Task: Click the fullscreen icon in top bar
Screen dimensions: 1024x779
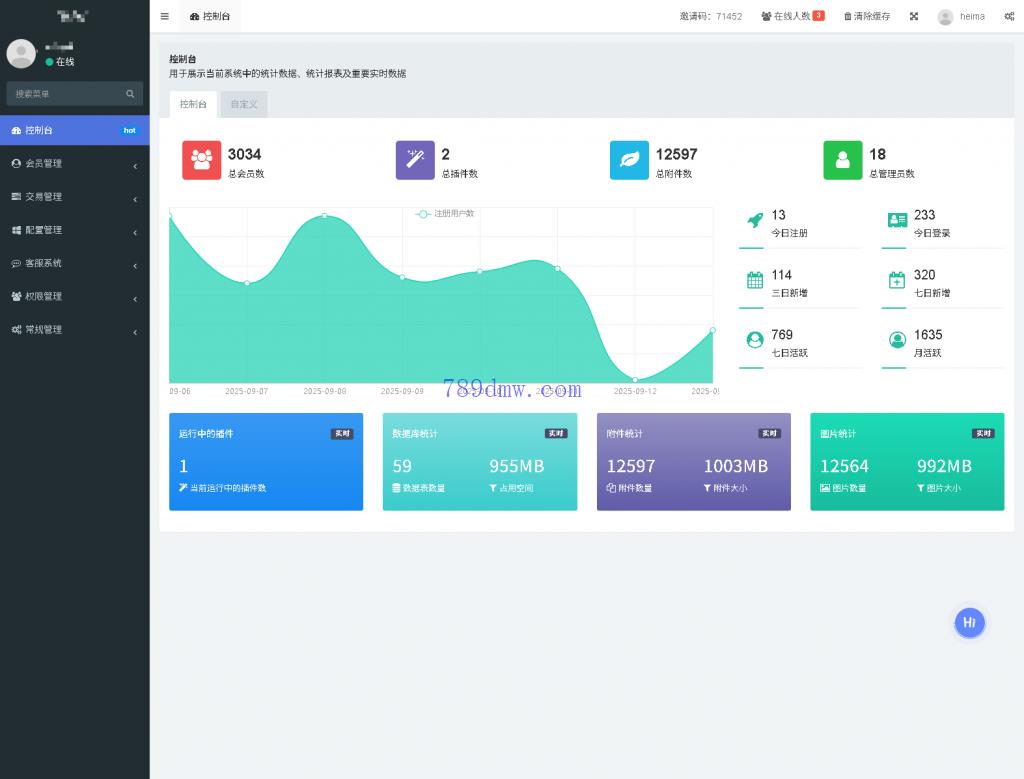Action: pyautogui.click(x=914, y=16)
